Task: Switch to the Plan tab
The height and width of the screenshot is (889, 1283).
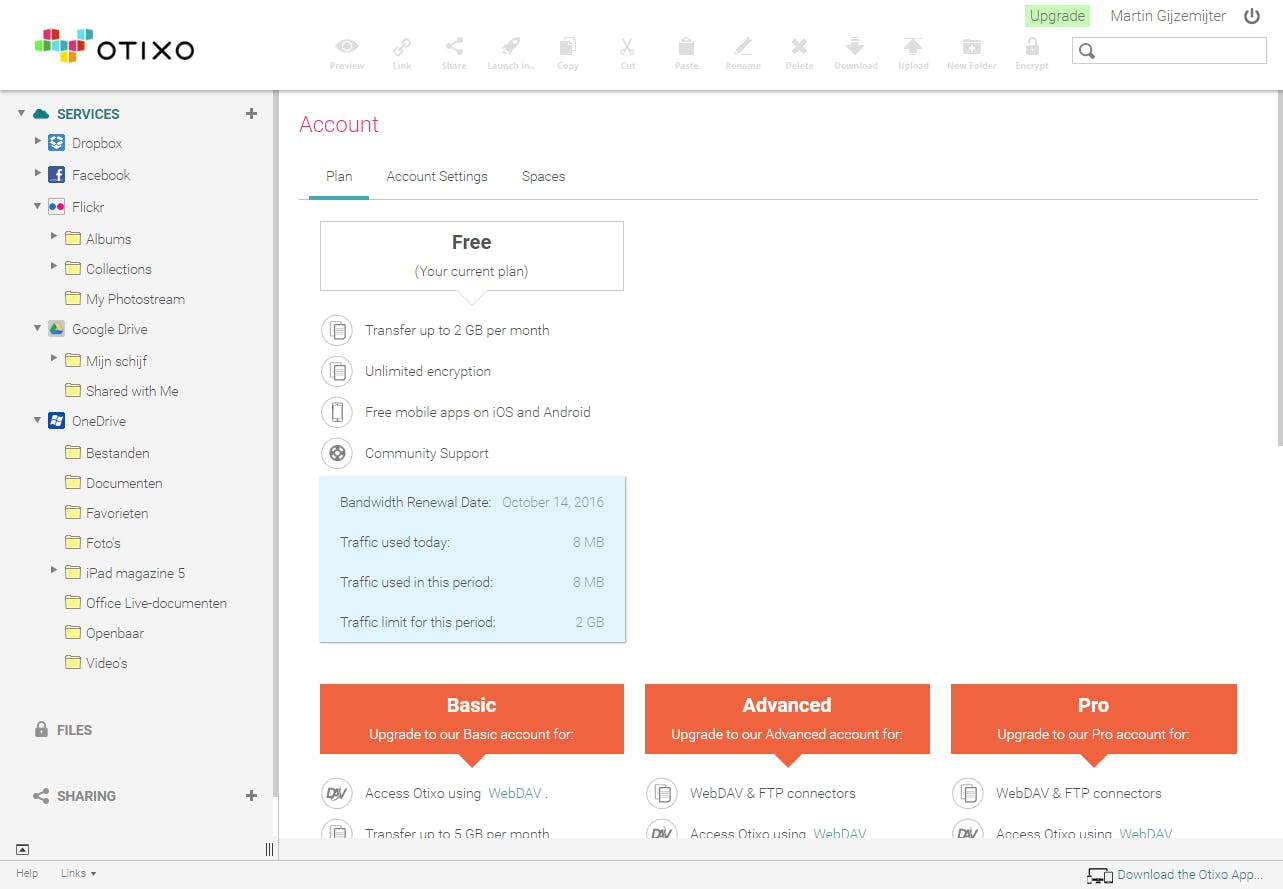Action: click(339, 177)
